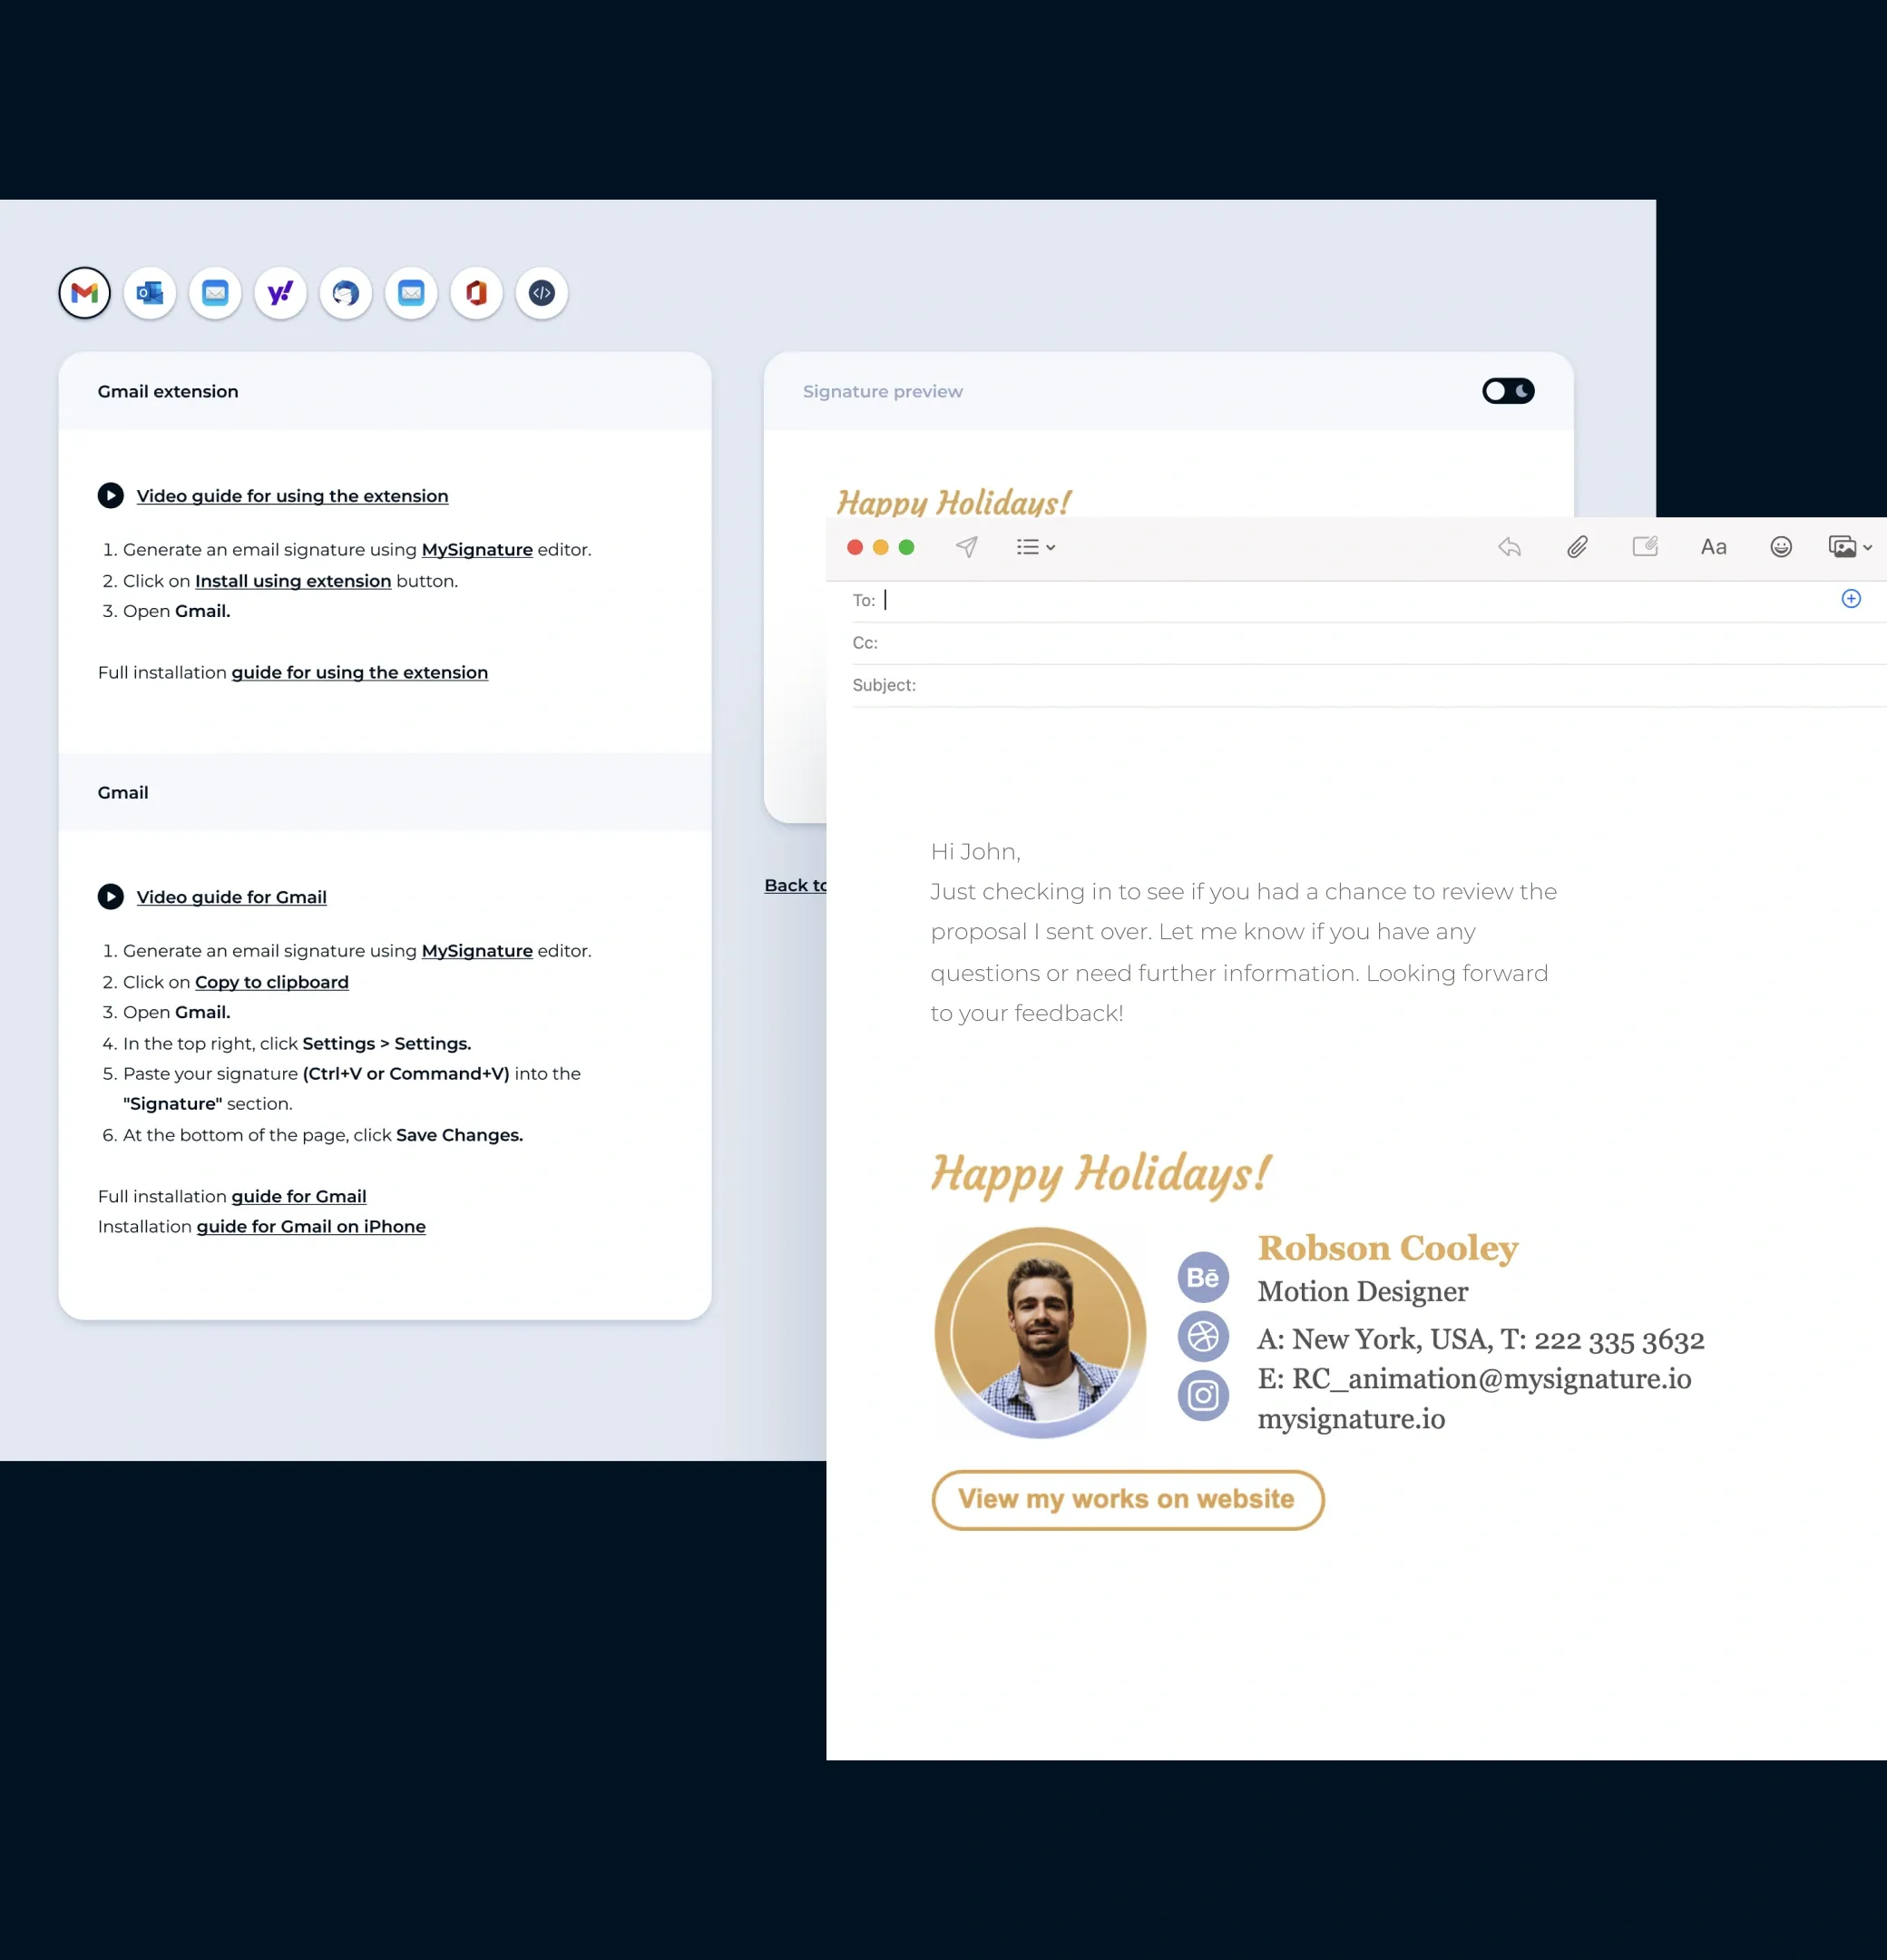Open the header fields list dropdown
Viewport: 1887px width, 1960px height.
[1036, 547]
